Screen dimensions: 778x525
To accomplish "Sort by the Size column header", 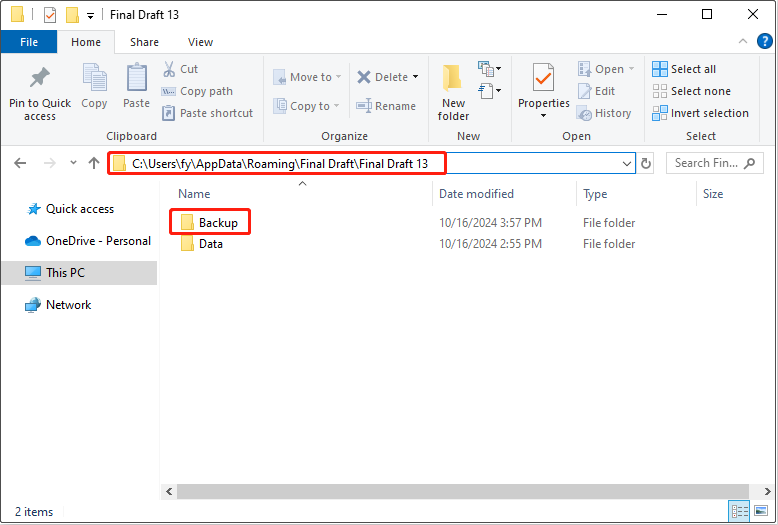I will pos(713,194).
